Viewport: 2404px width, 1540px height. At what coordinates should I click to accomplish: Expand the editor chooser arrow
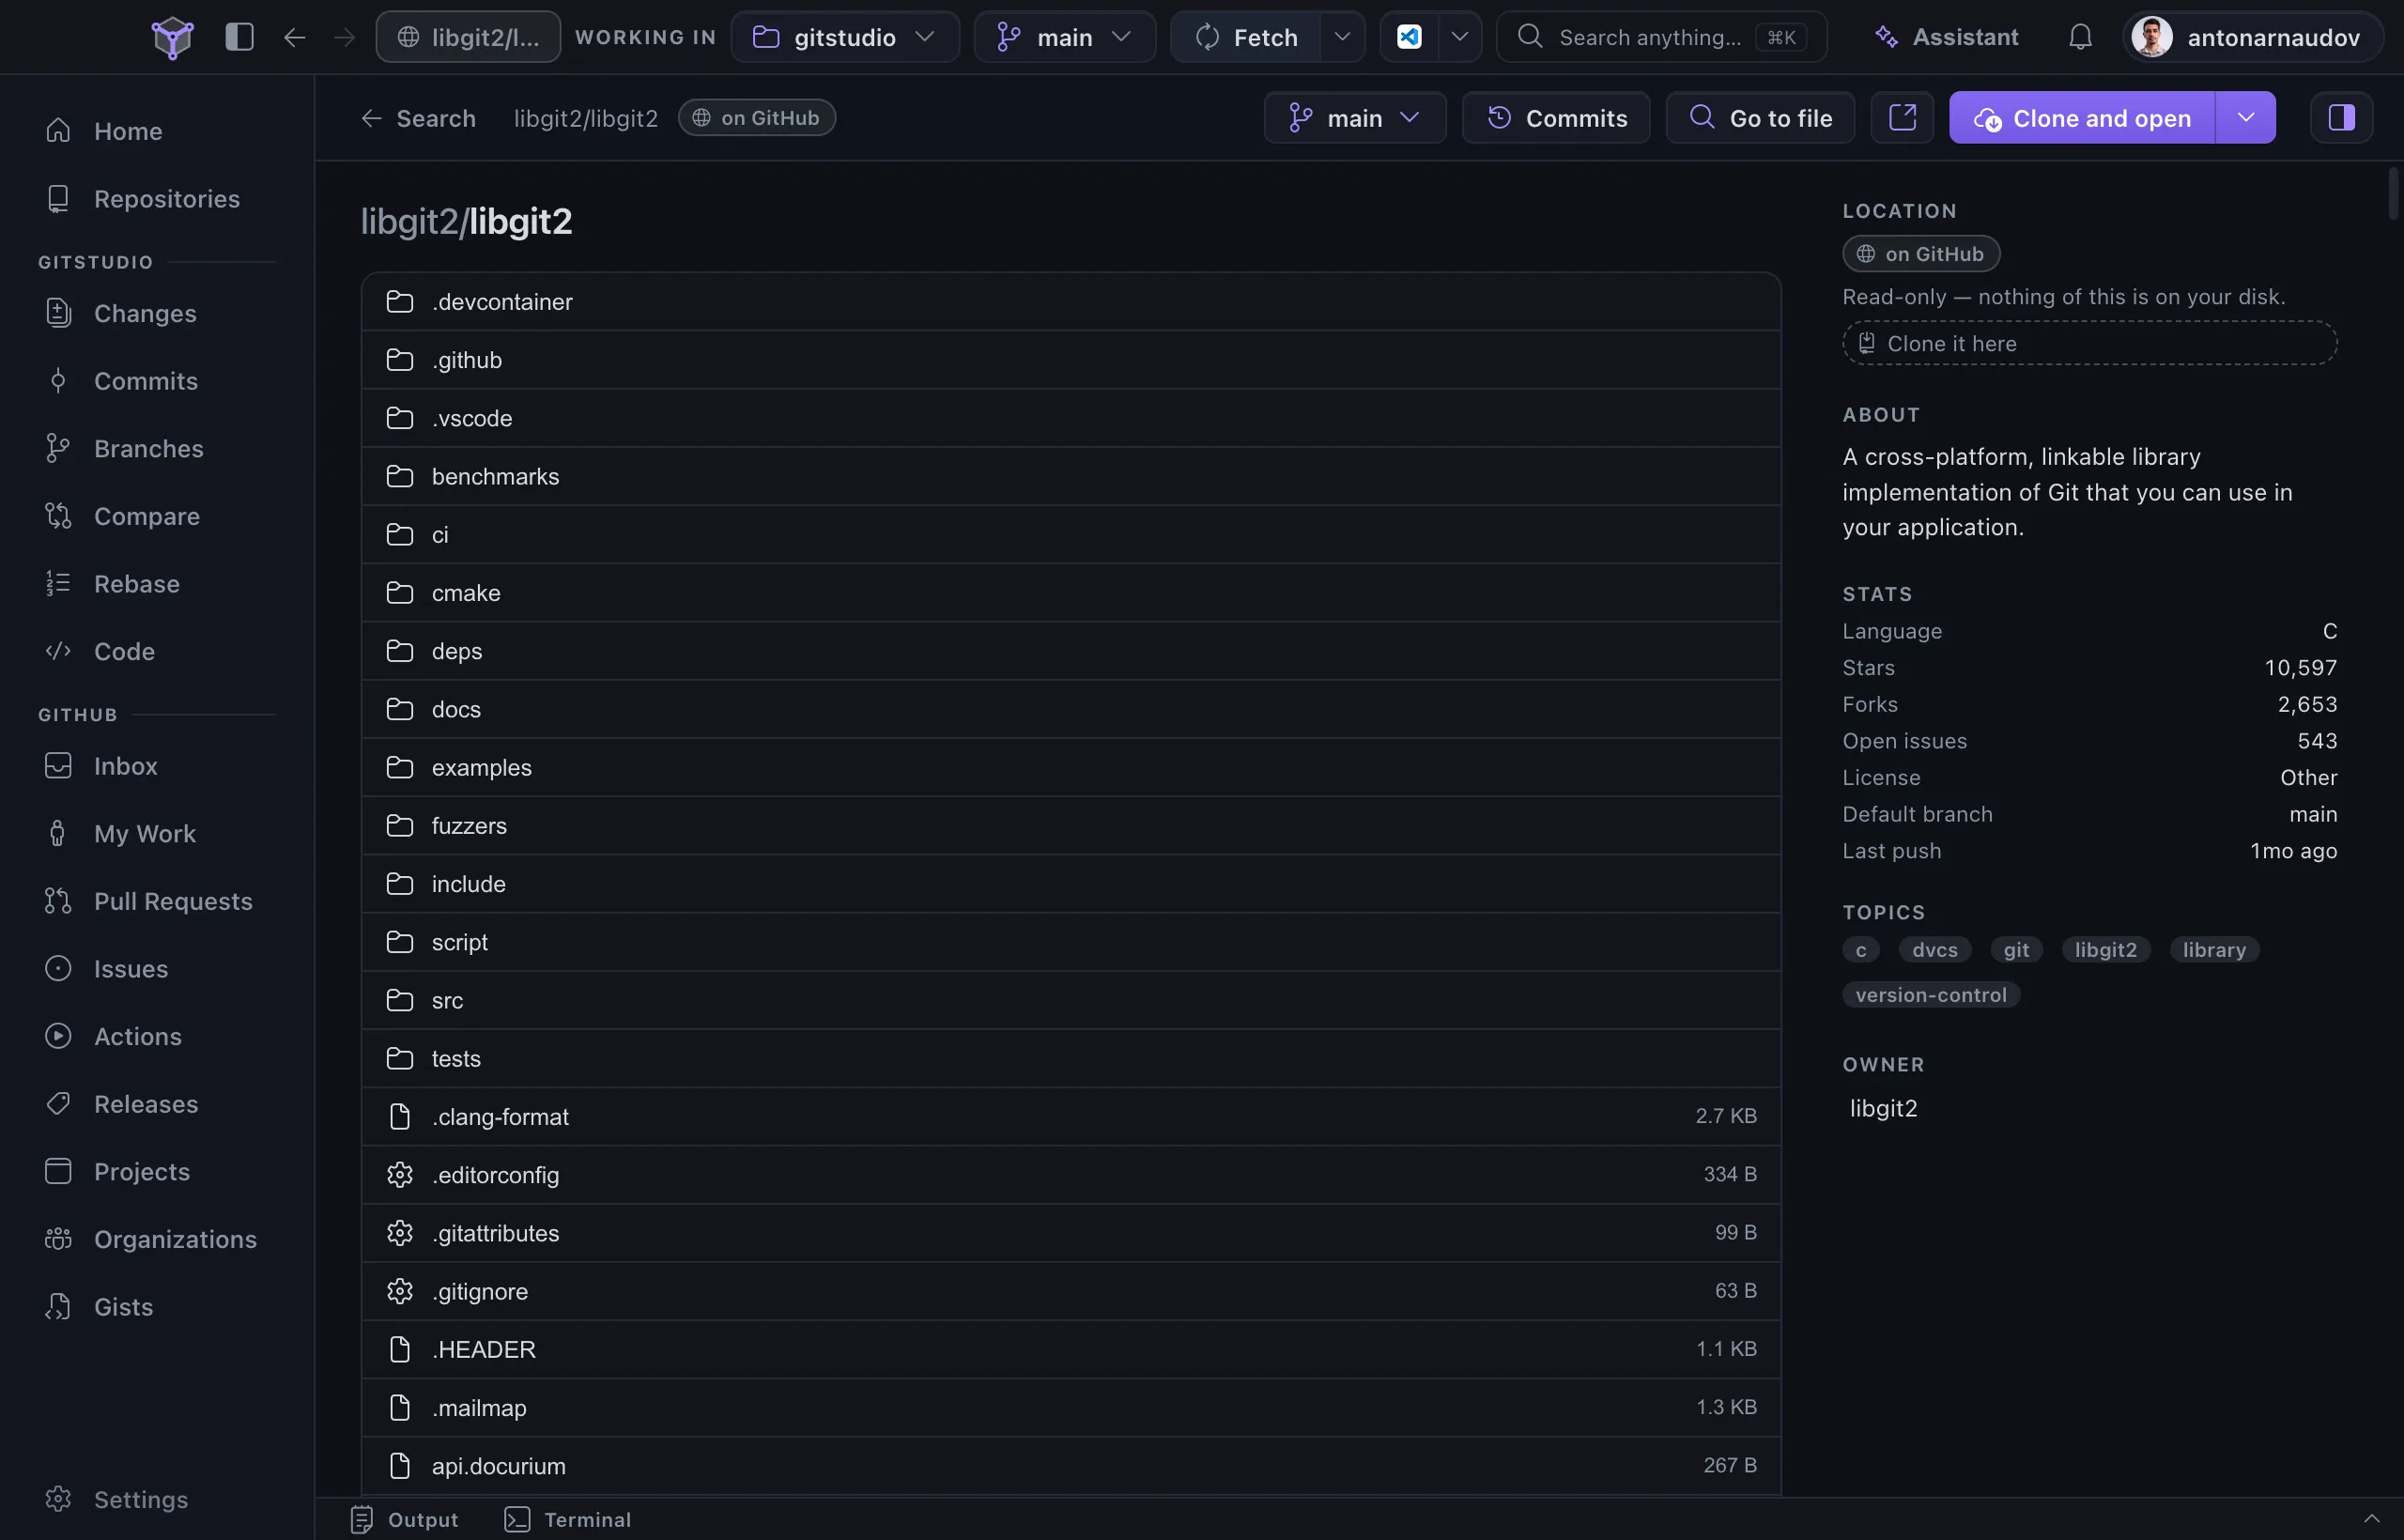pos(1459,37)
